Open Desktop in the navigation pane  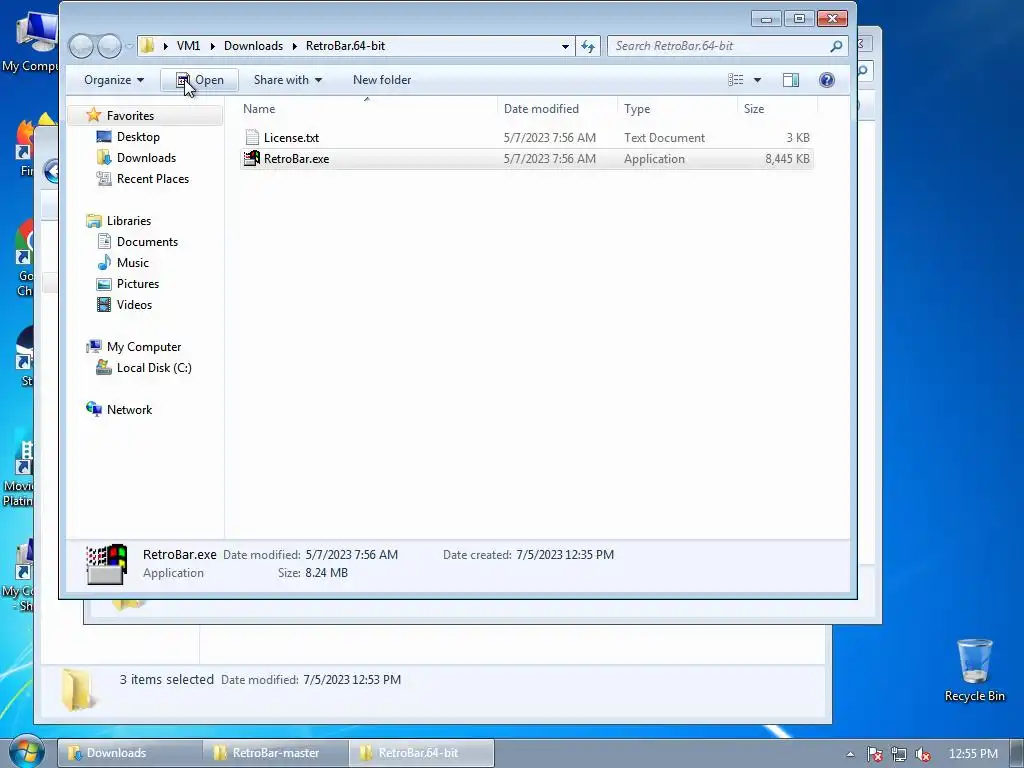click(138, 136)
